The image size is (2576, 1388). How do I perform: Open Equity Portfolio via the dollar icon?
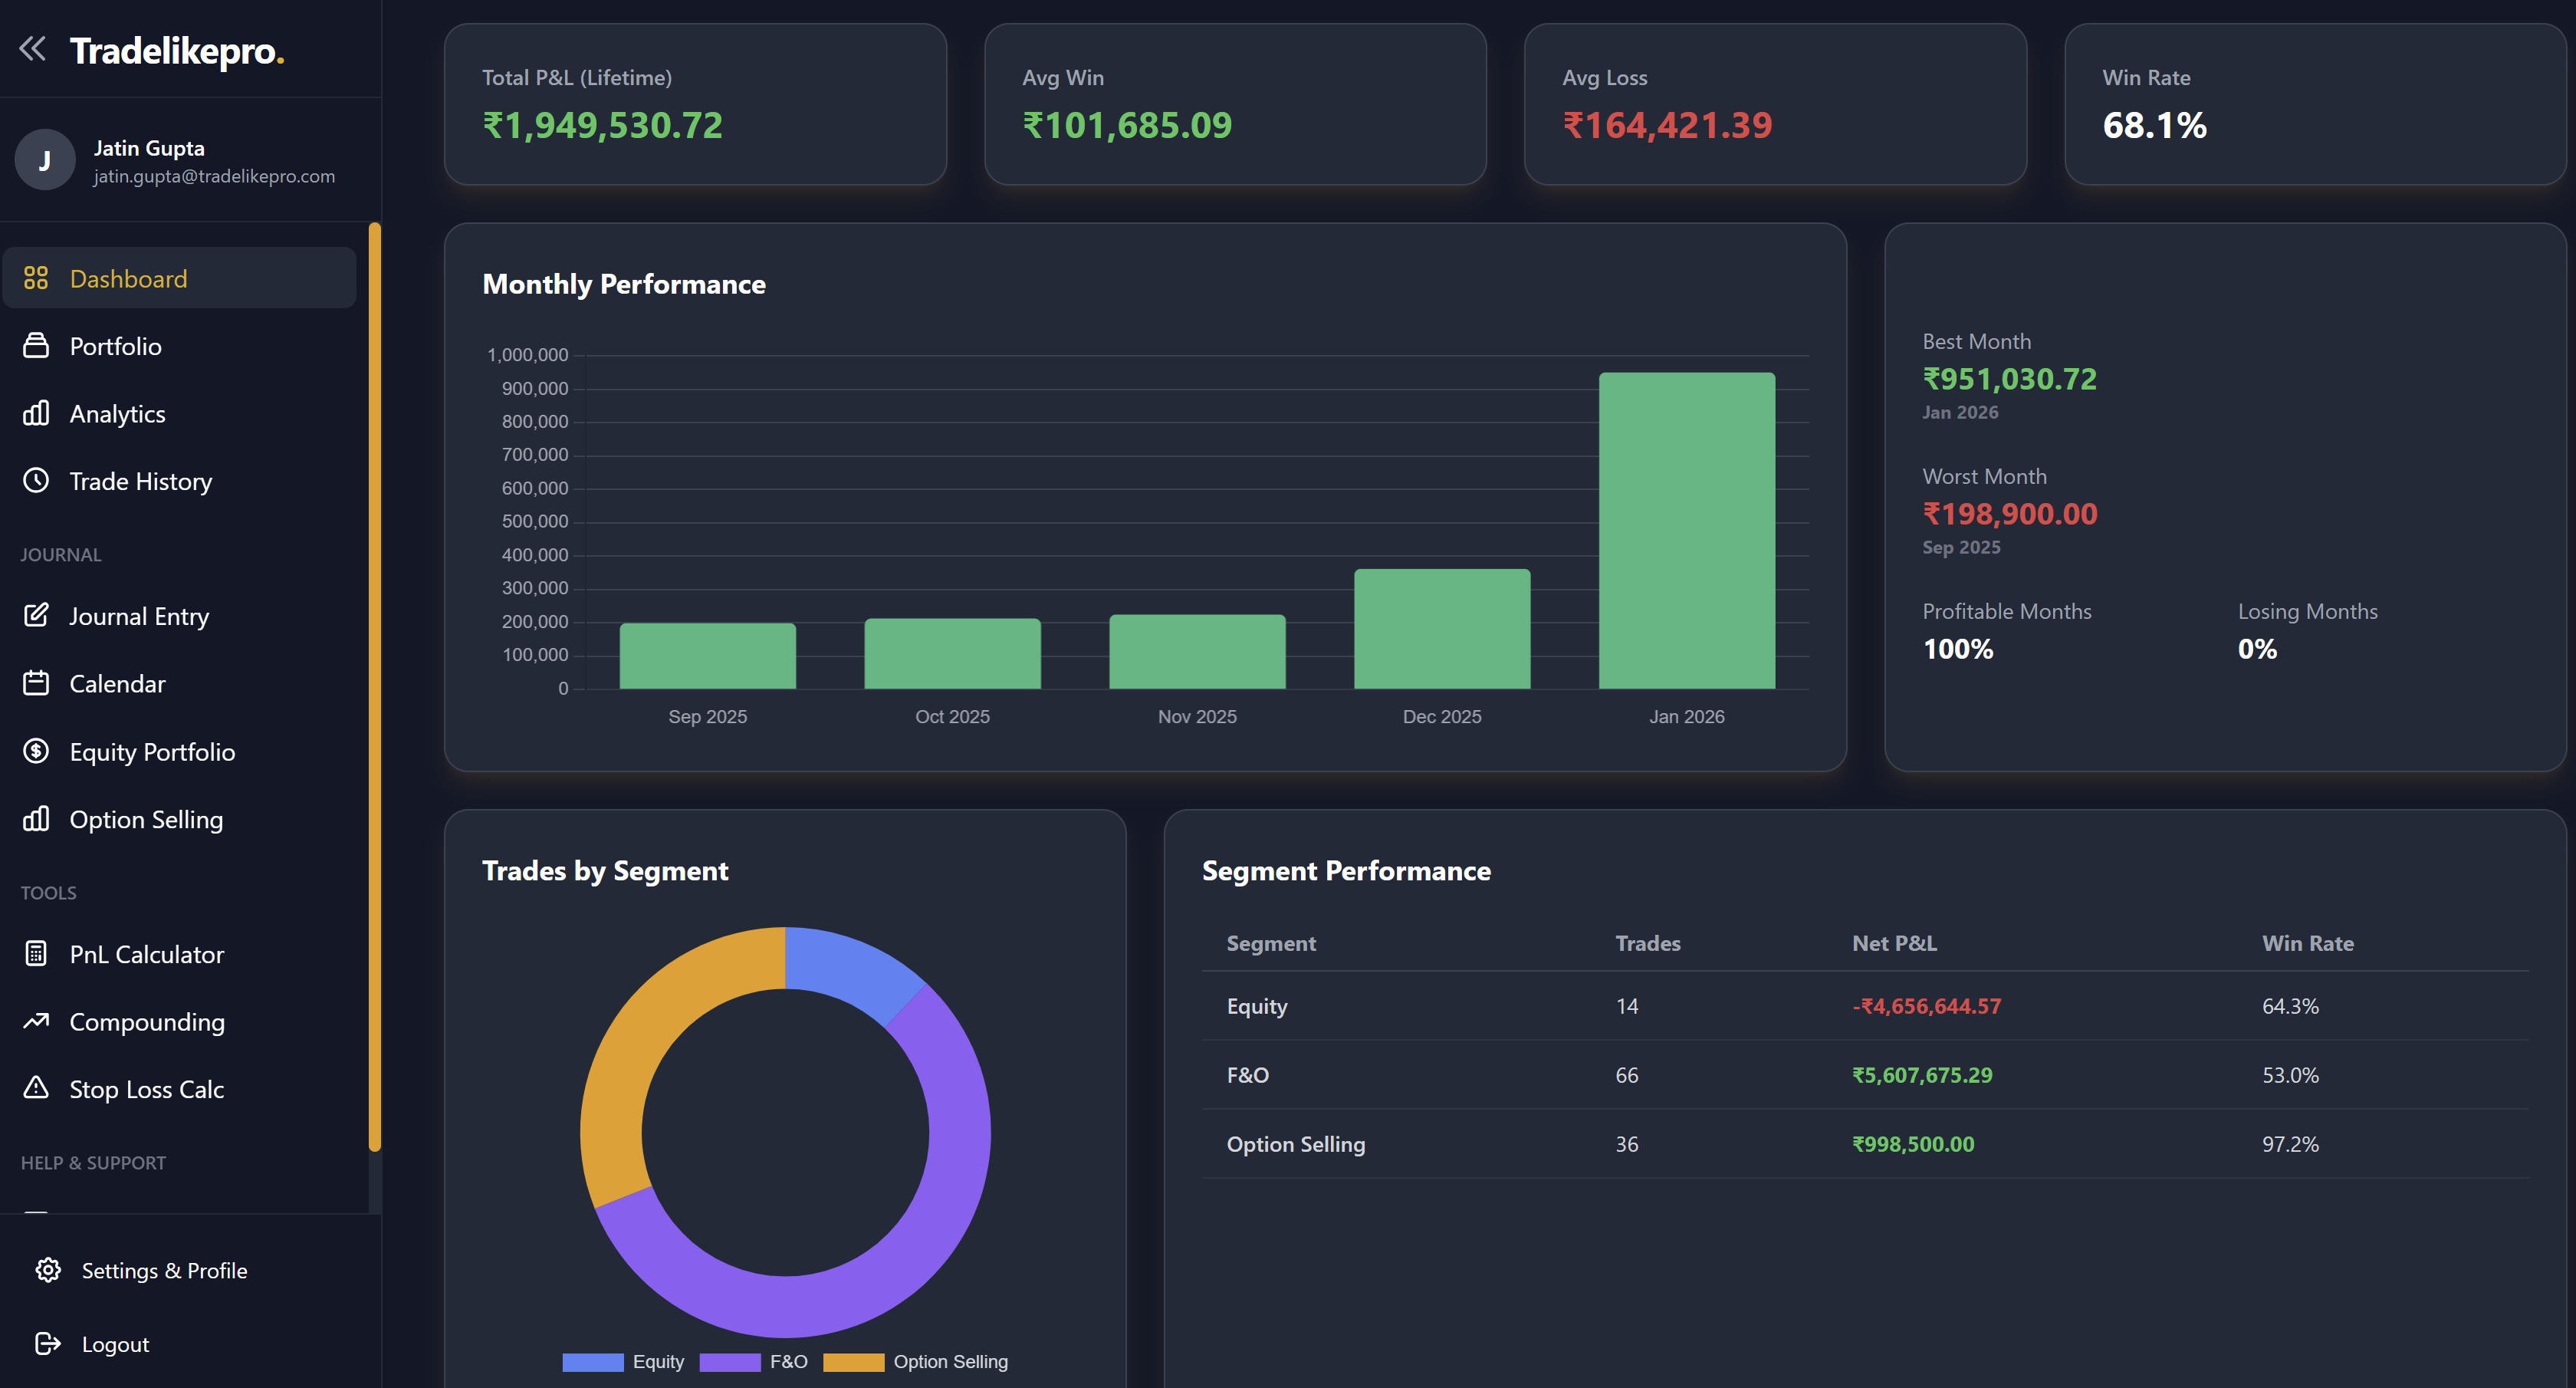click(36, 751)
